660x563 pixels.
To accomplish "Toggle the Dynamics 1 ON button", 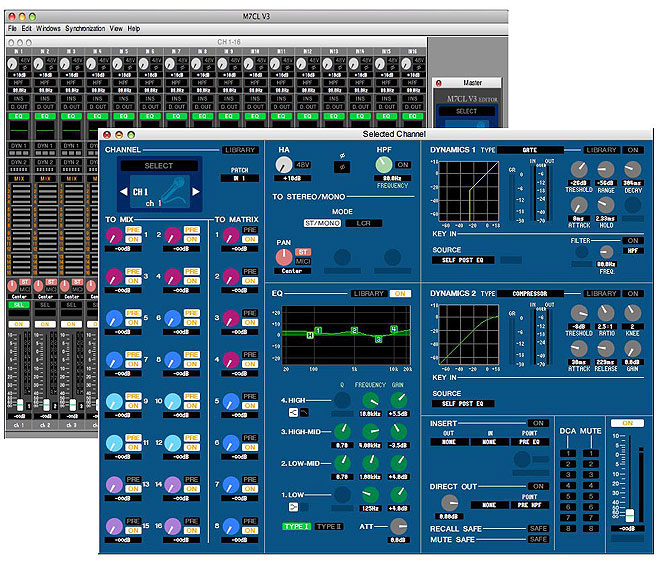I will [633, 150].
